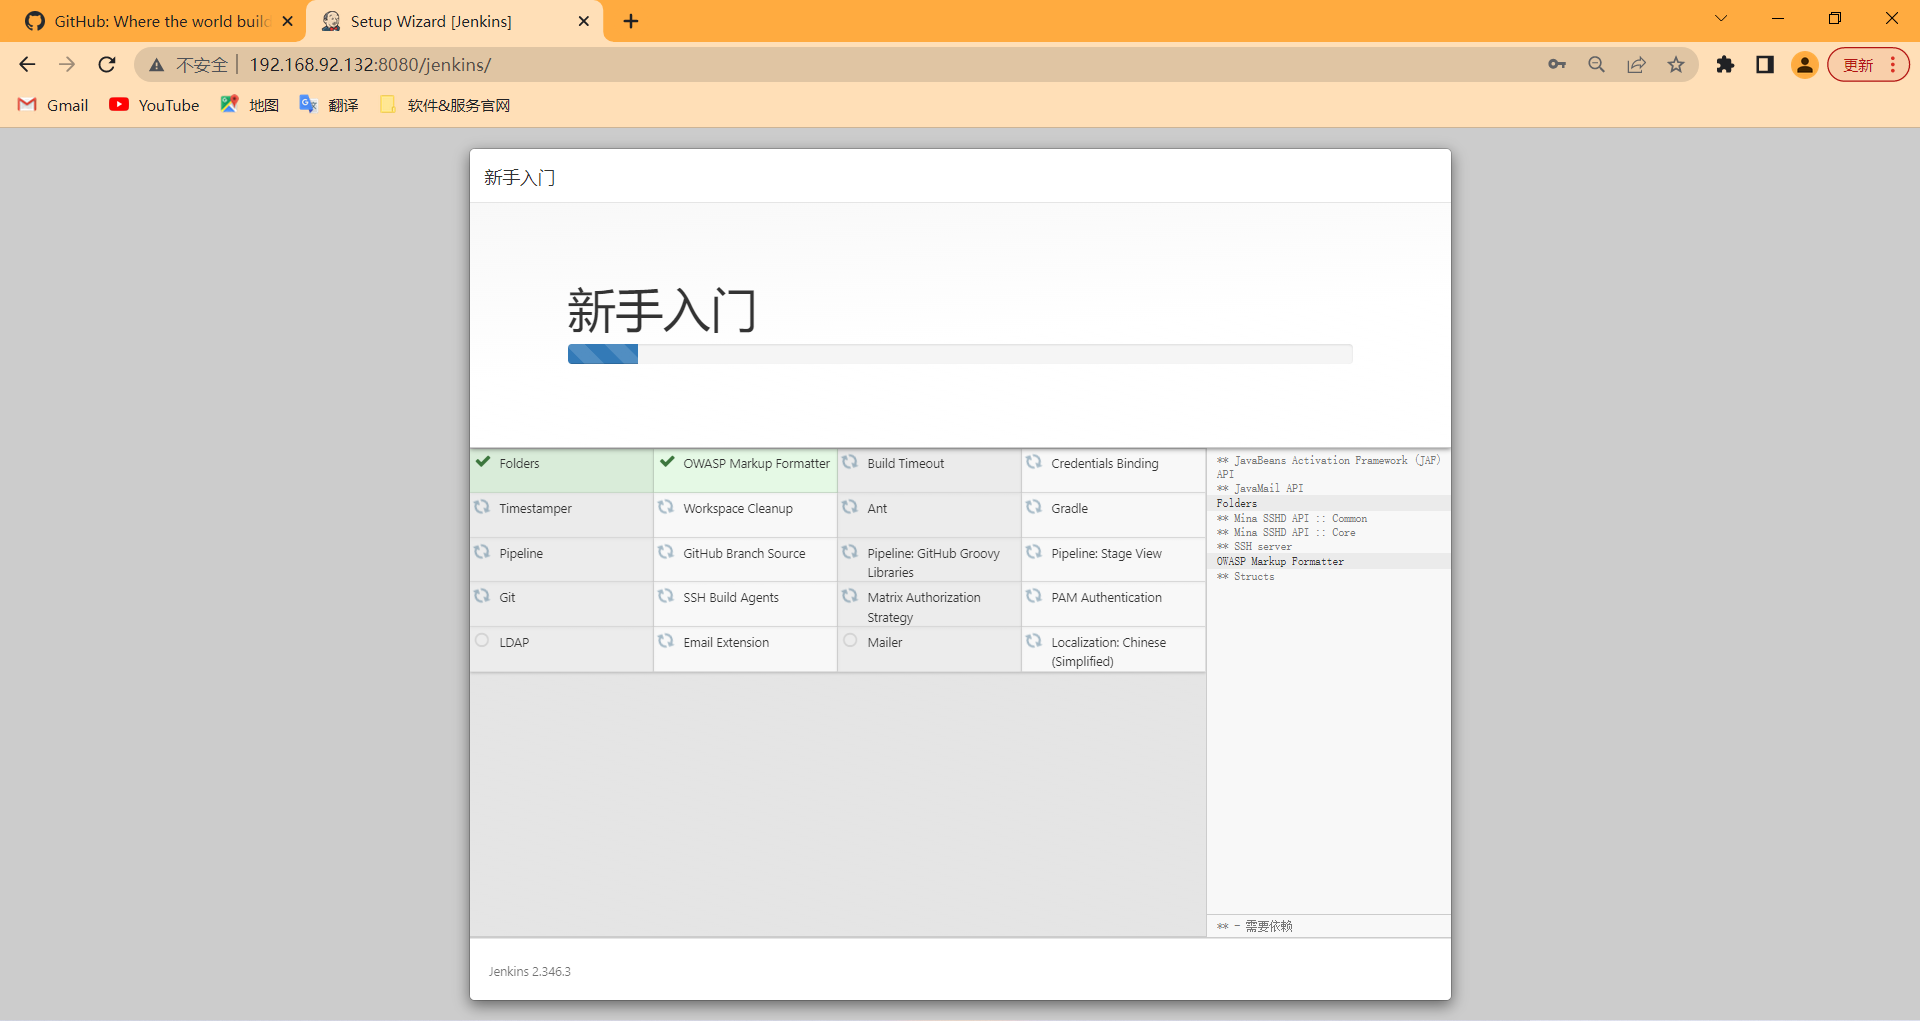The width and height of the screenshot is (1920, 1021).
Task: Restore down the browser window
Action: (1835, 18)
